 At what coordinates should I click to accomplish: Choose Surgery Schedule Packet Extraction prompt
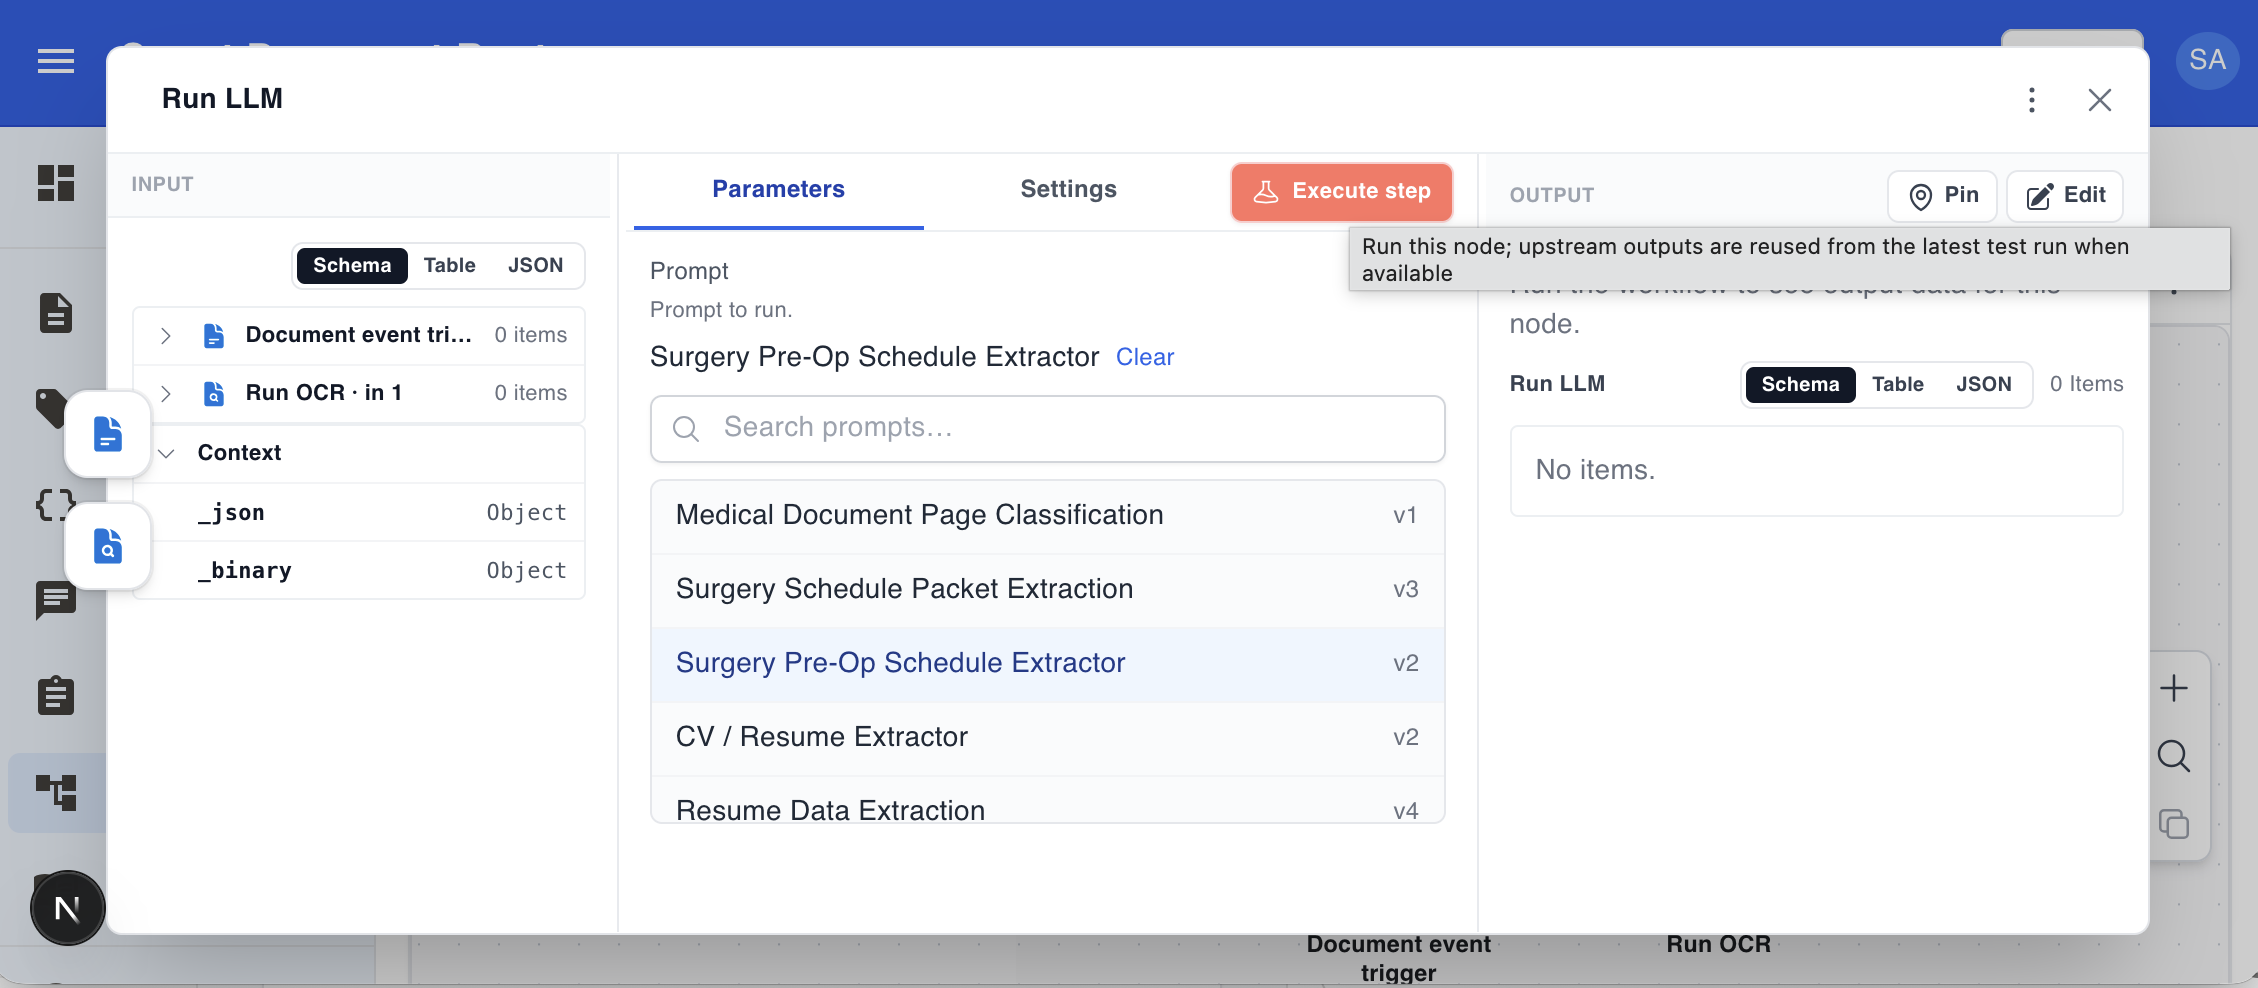point(1048,590)
